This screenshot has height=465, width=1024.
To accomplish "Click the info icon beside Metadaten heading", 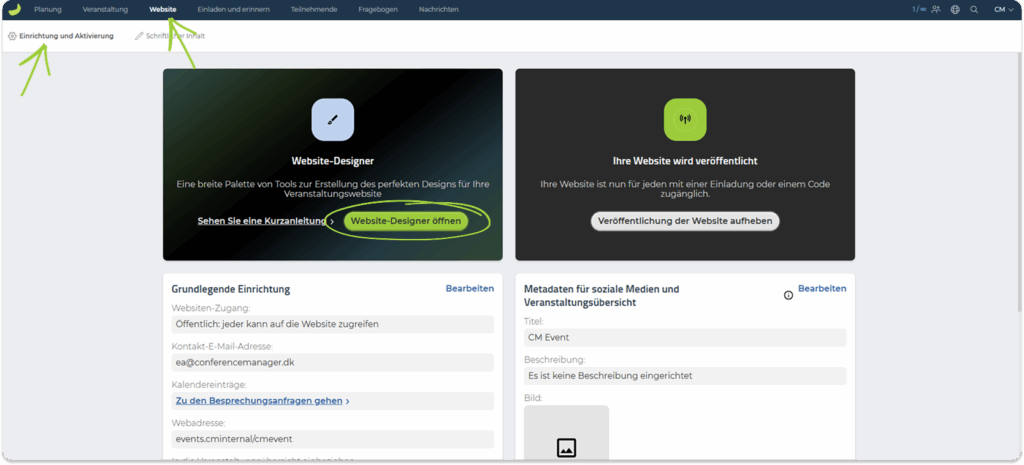I will [788, 295].
